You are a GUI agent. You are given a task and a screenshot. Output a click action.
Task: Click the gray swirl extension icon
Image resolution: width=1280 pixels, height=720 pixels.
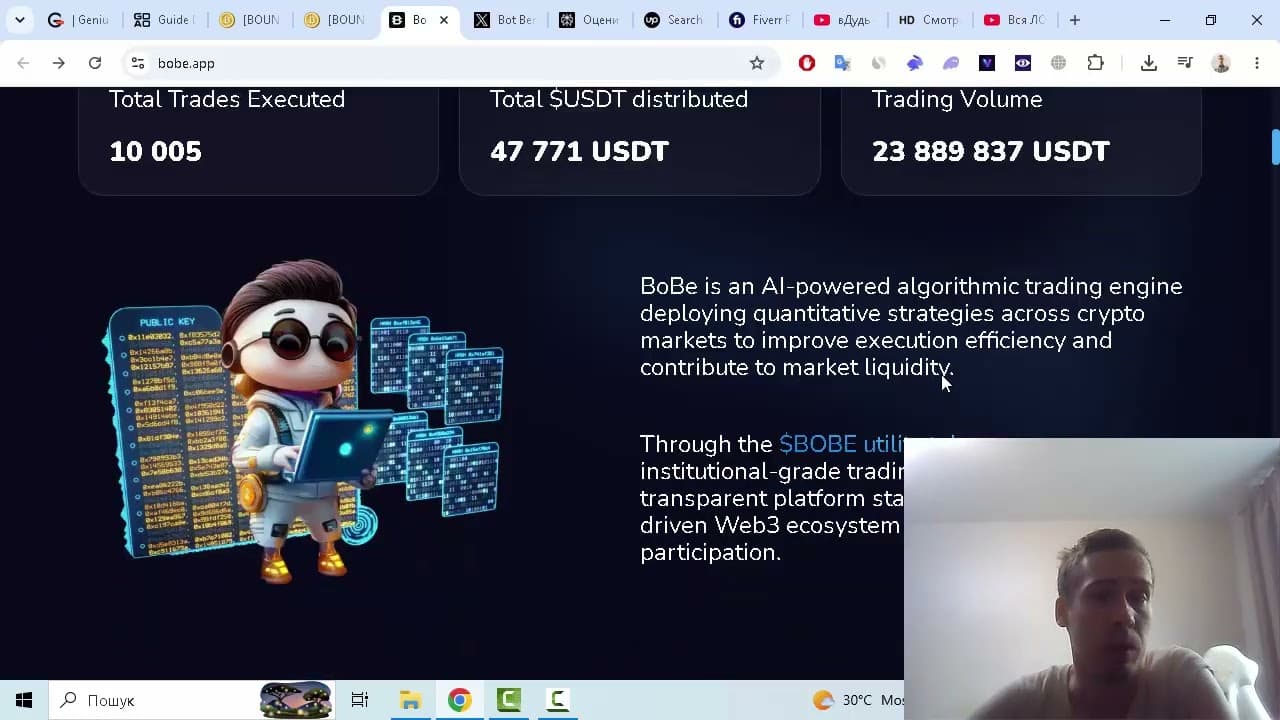pos(879,63)
